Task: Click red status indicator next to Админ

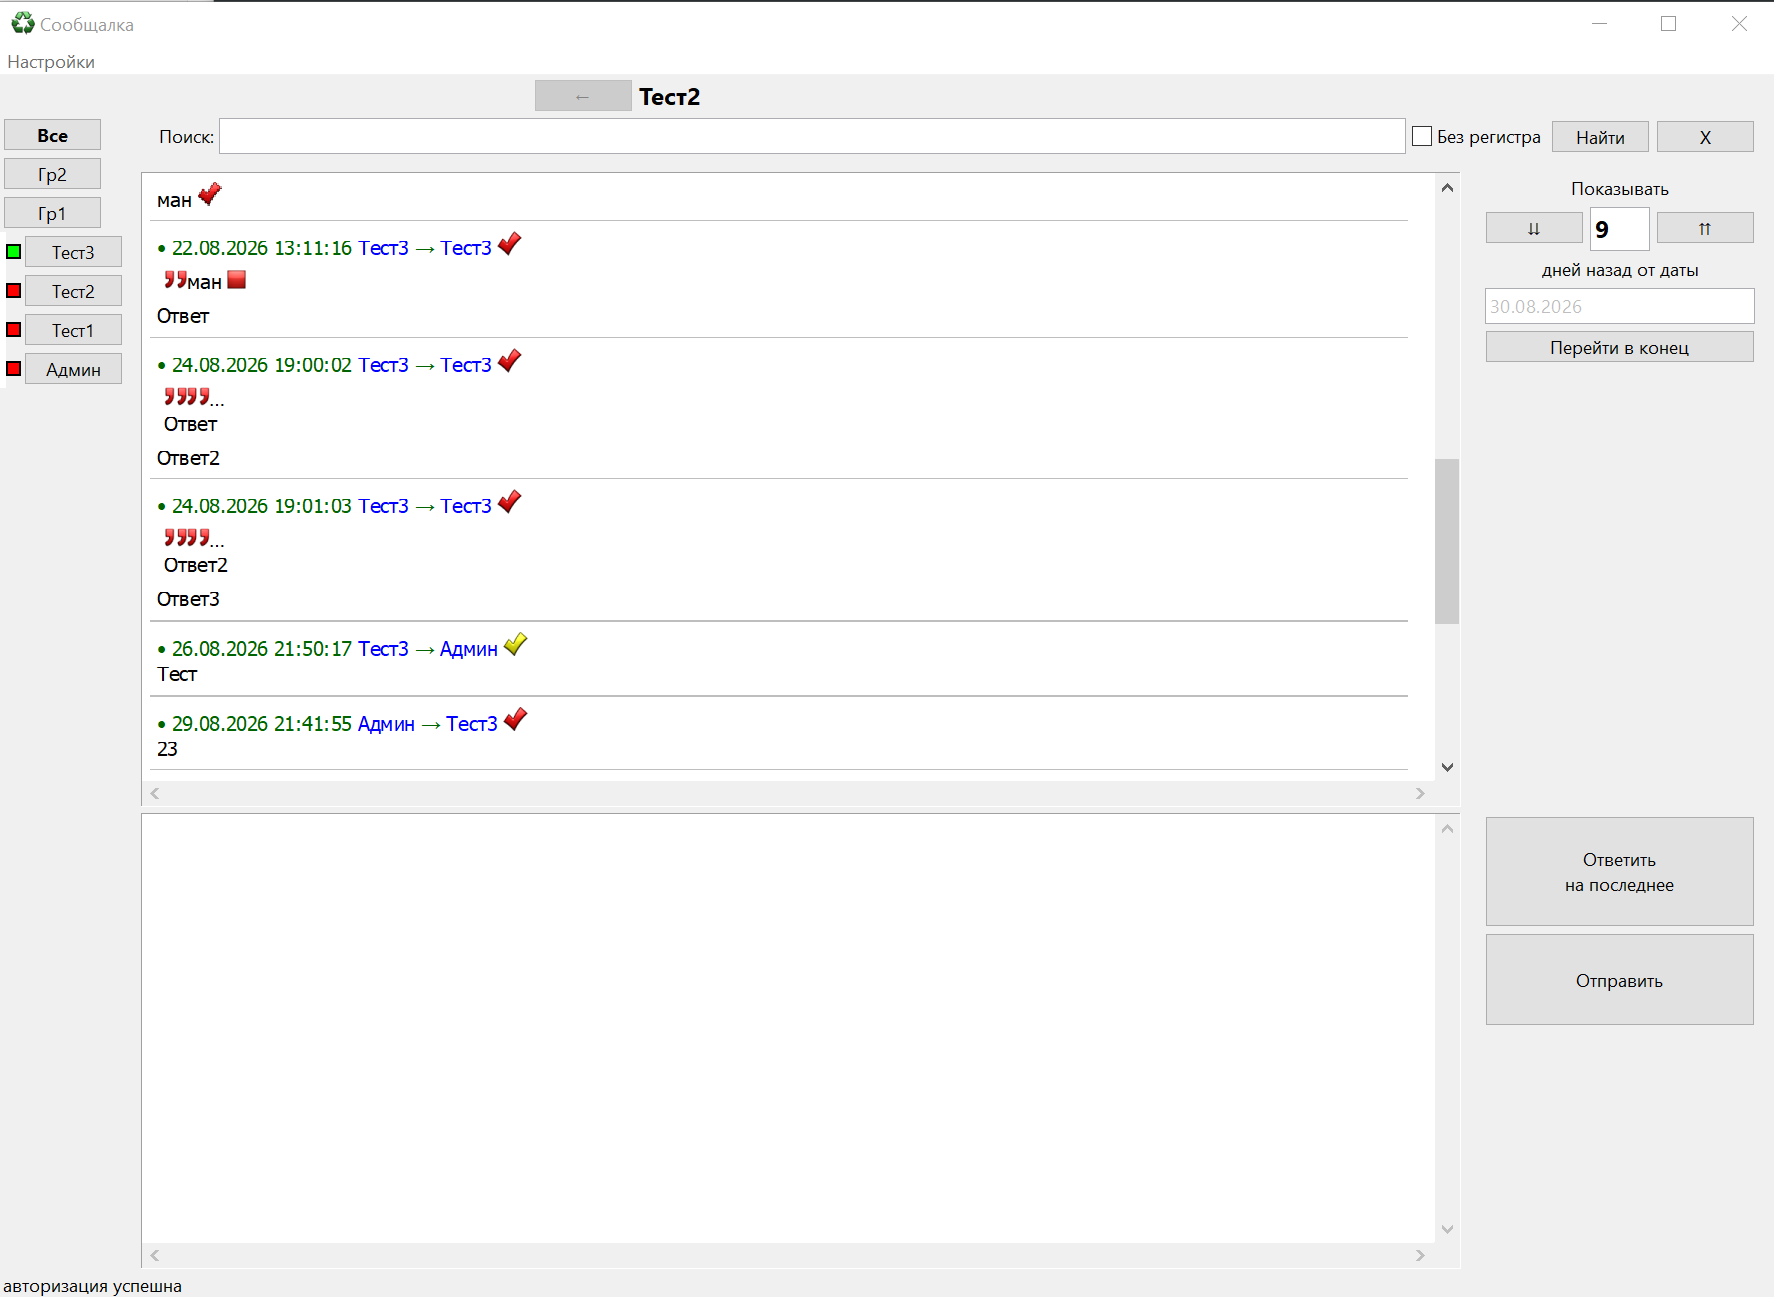Action: click(14, 369)
